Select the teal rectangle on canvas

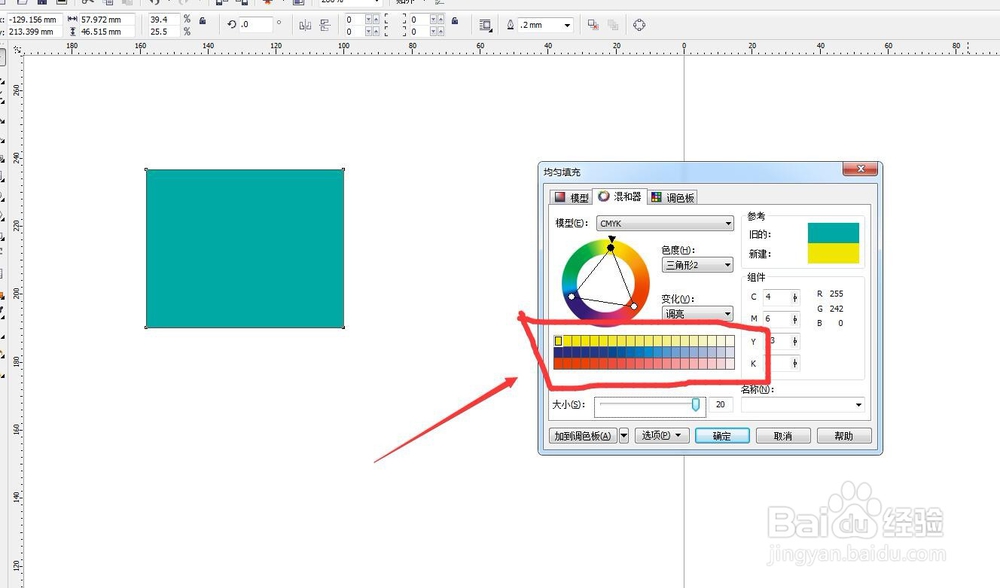tap(245, 249)
